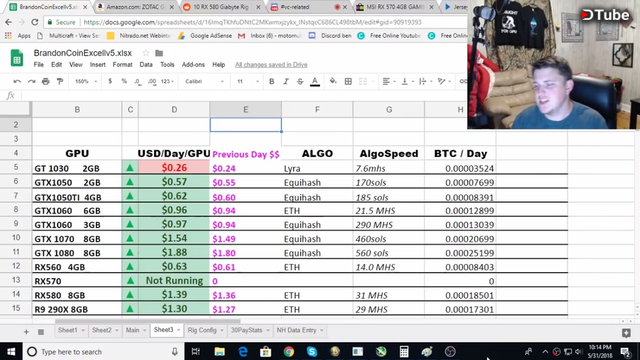Open the Format menu
Viewport: 640px width, 360px height.
[x=122, y=64]
